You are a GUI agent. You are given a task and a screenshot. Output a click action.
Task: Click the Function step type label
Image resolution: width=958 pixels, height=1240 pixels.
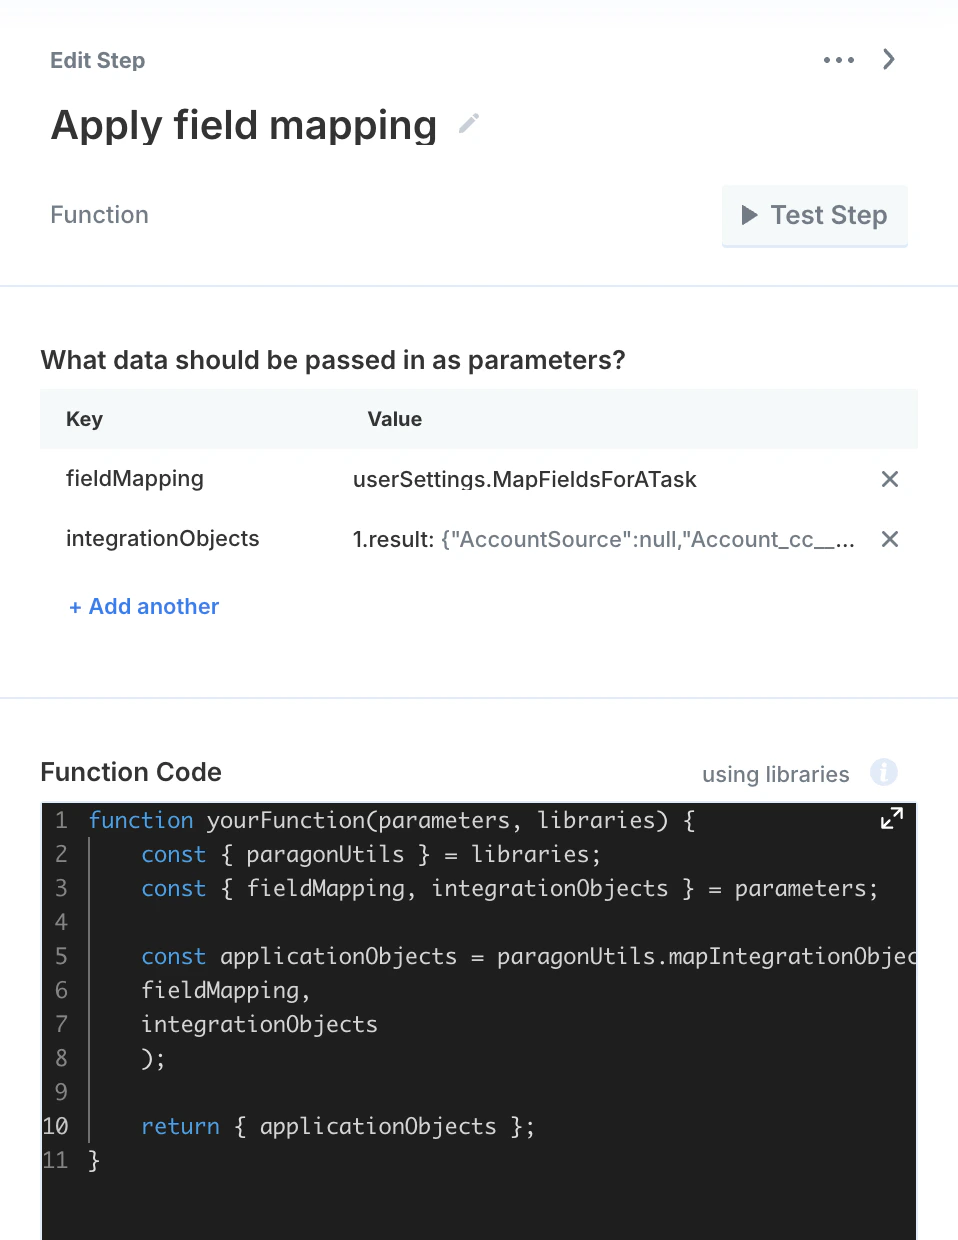[x=99, y=214]
